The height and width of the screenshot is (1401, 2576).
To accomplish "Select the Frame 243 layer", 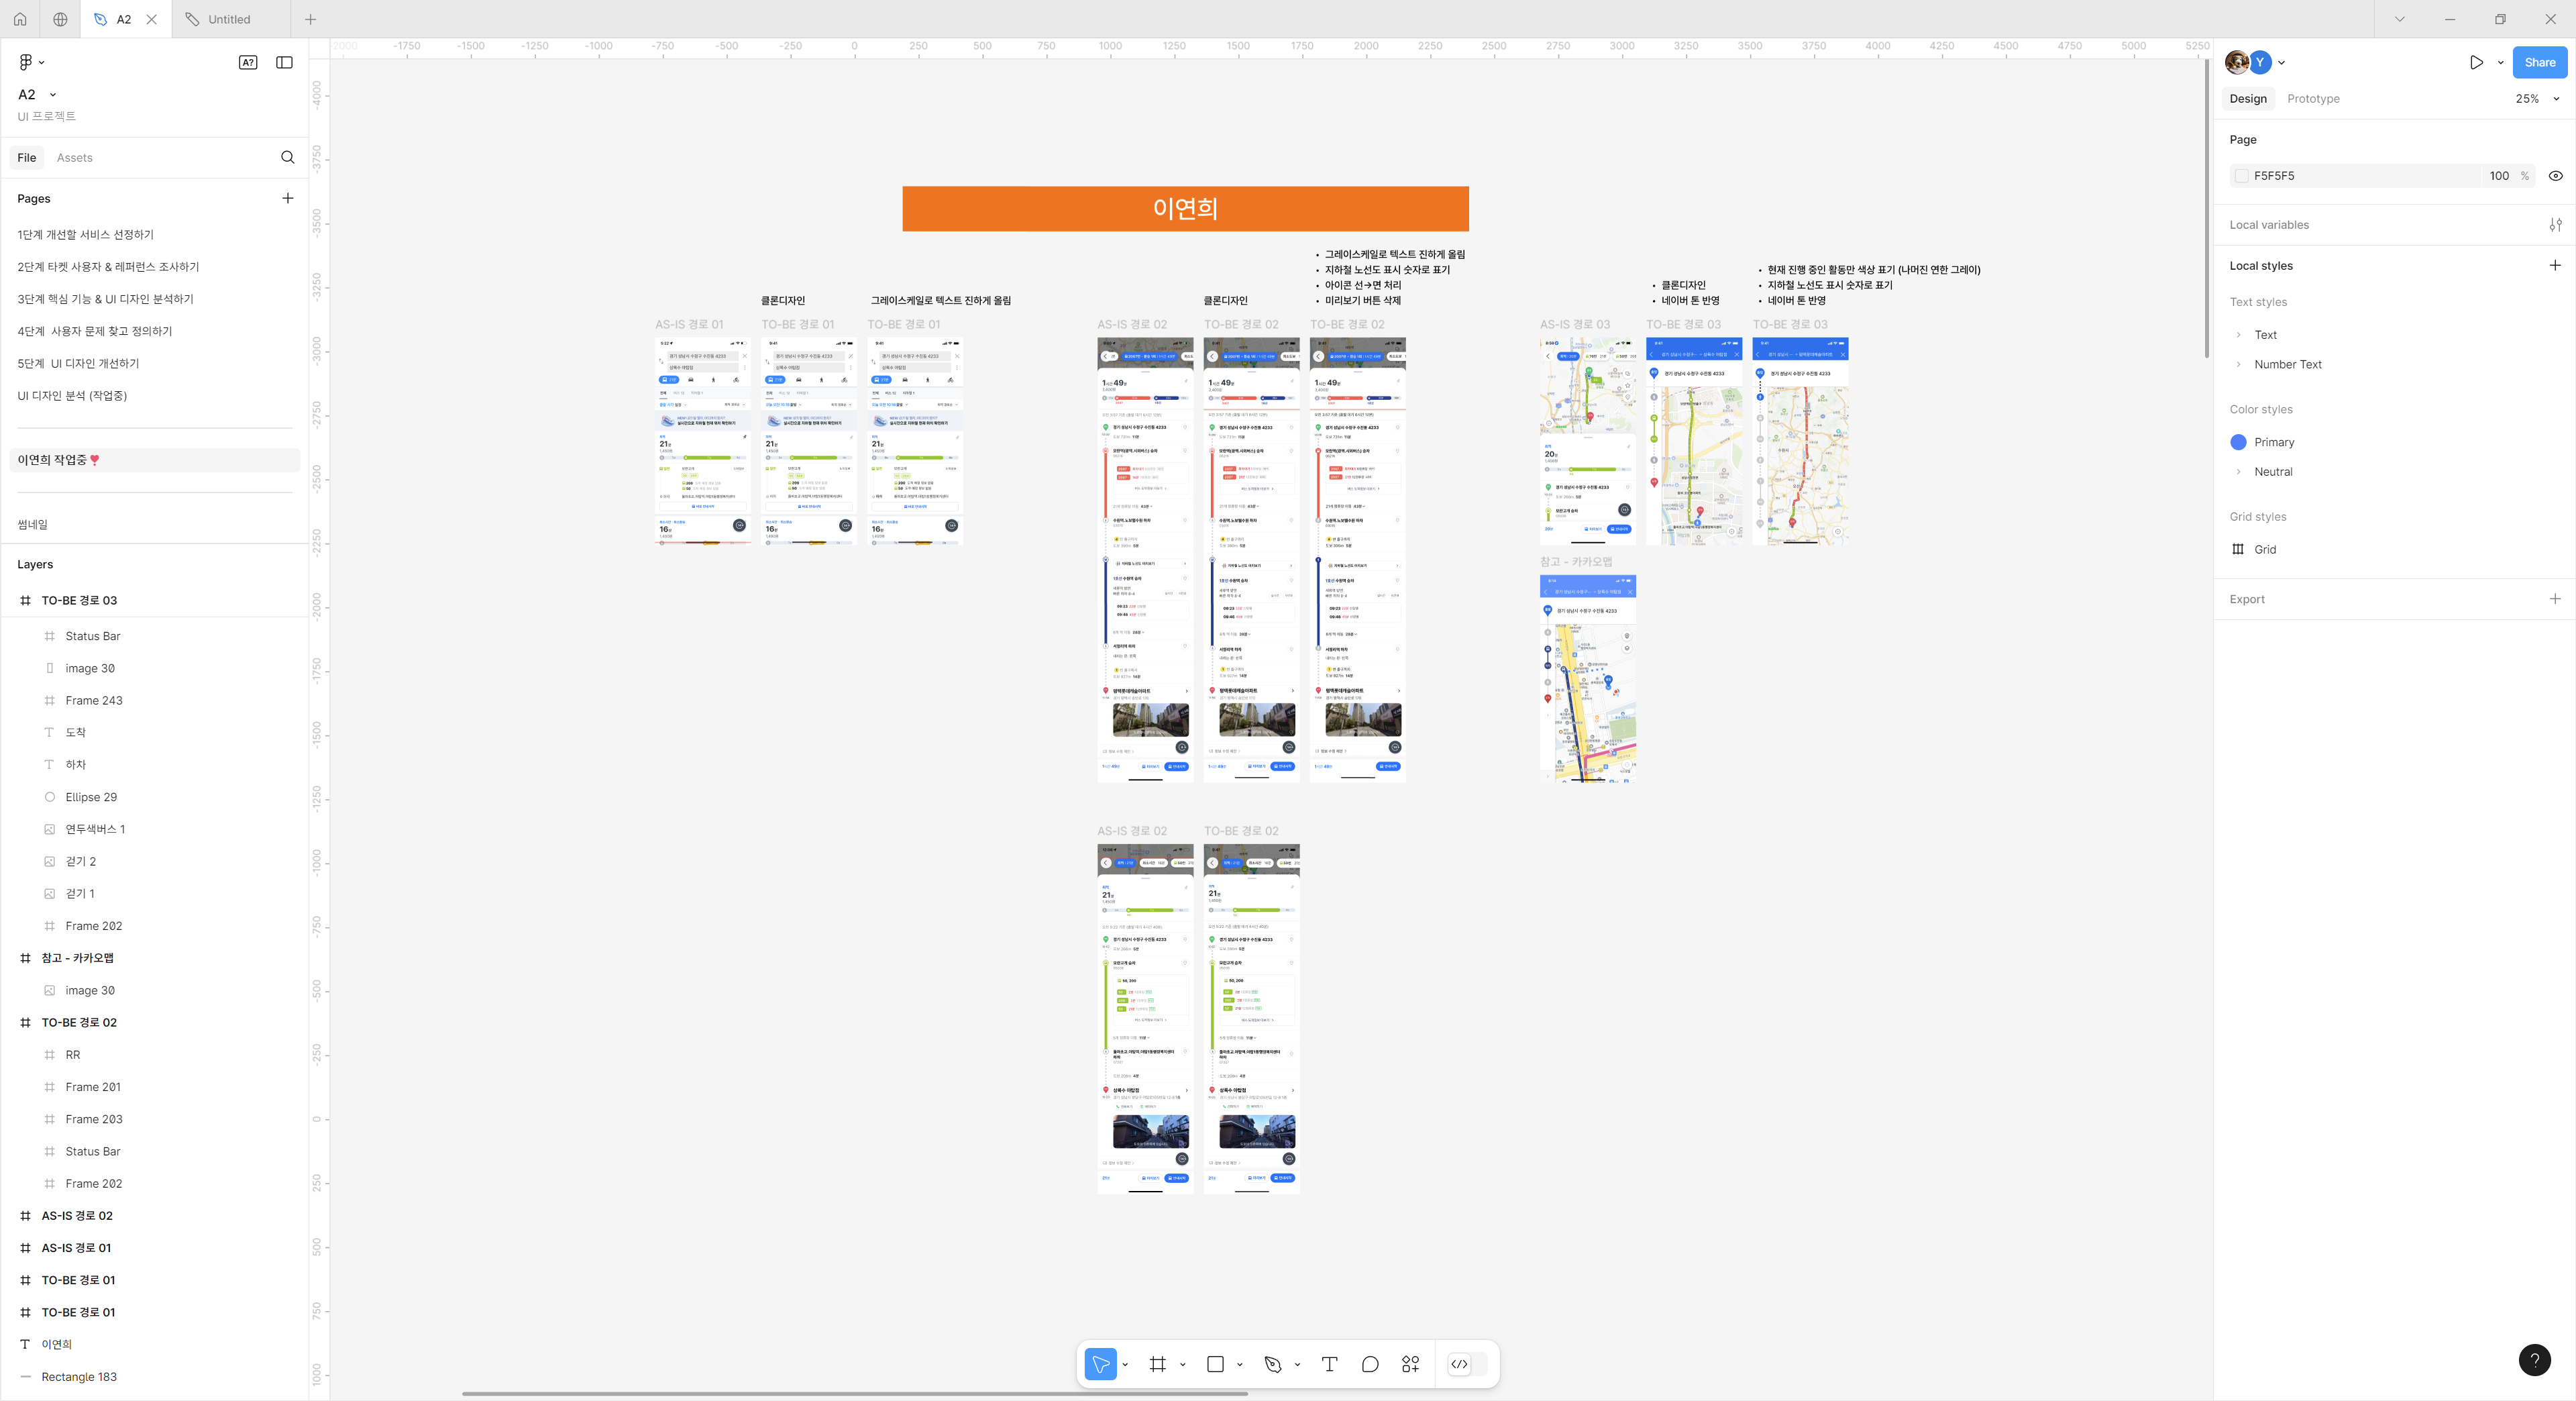I will point(94,701).
